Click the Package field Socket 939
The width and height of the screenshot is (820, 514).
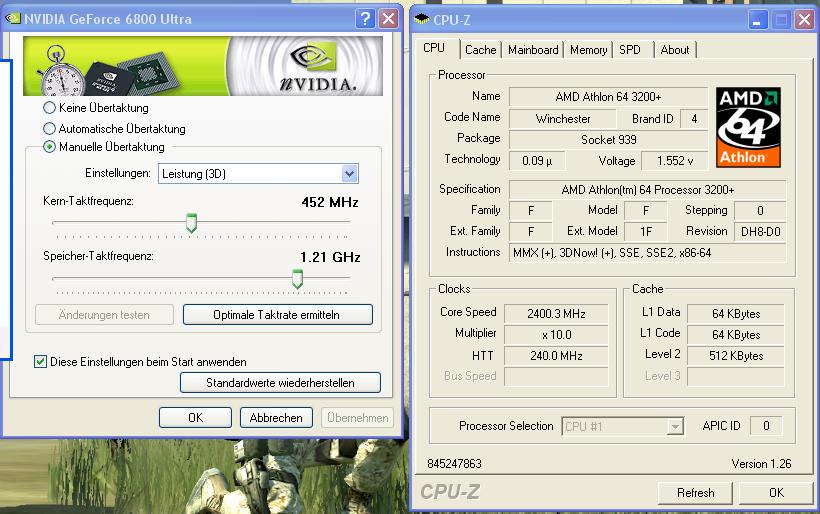(x=608, y=140)
